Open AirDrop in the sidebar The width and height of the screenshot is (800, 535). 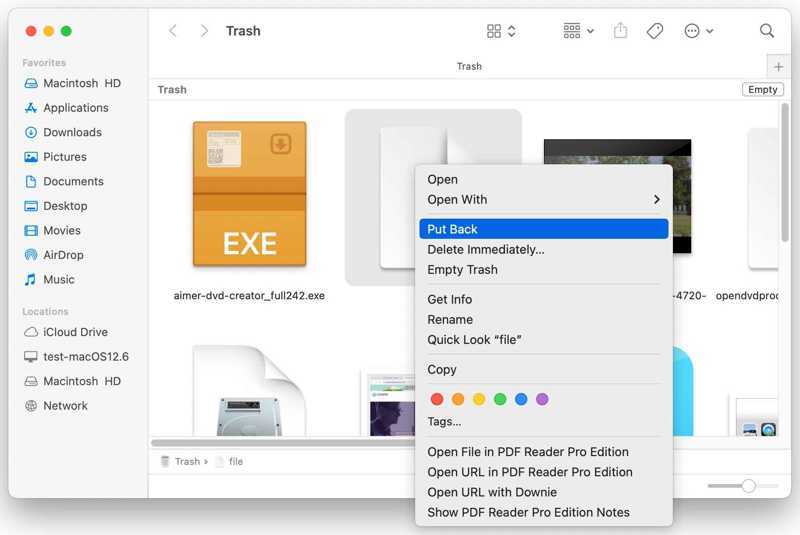click(x=54, y=254)
